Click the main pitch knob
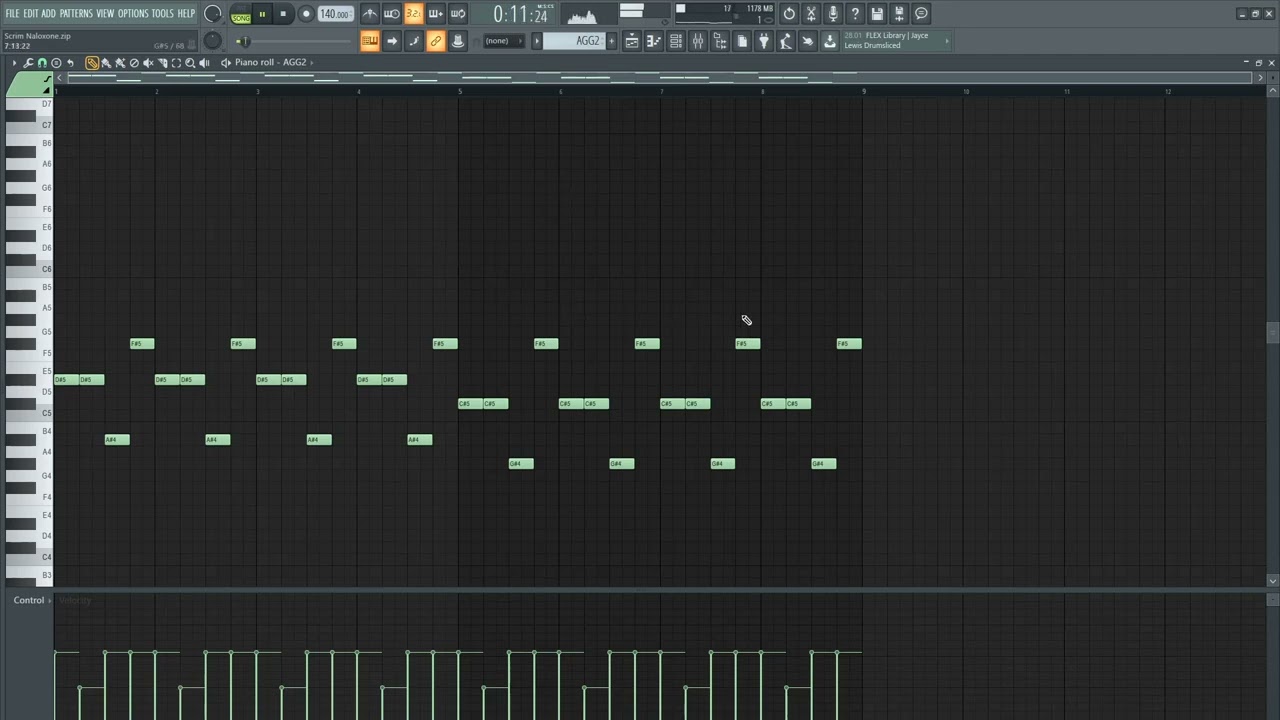 (212, 41)
